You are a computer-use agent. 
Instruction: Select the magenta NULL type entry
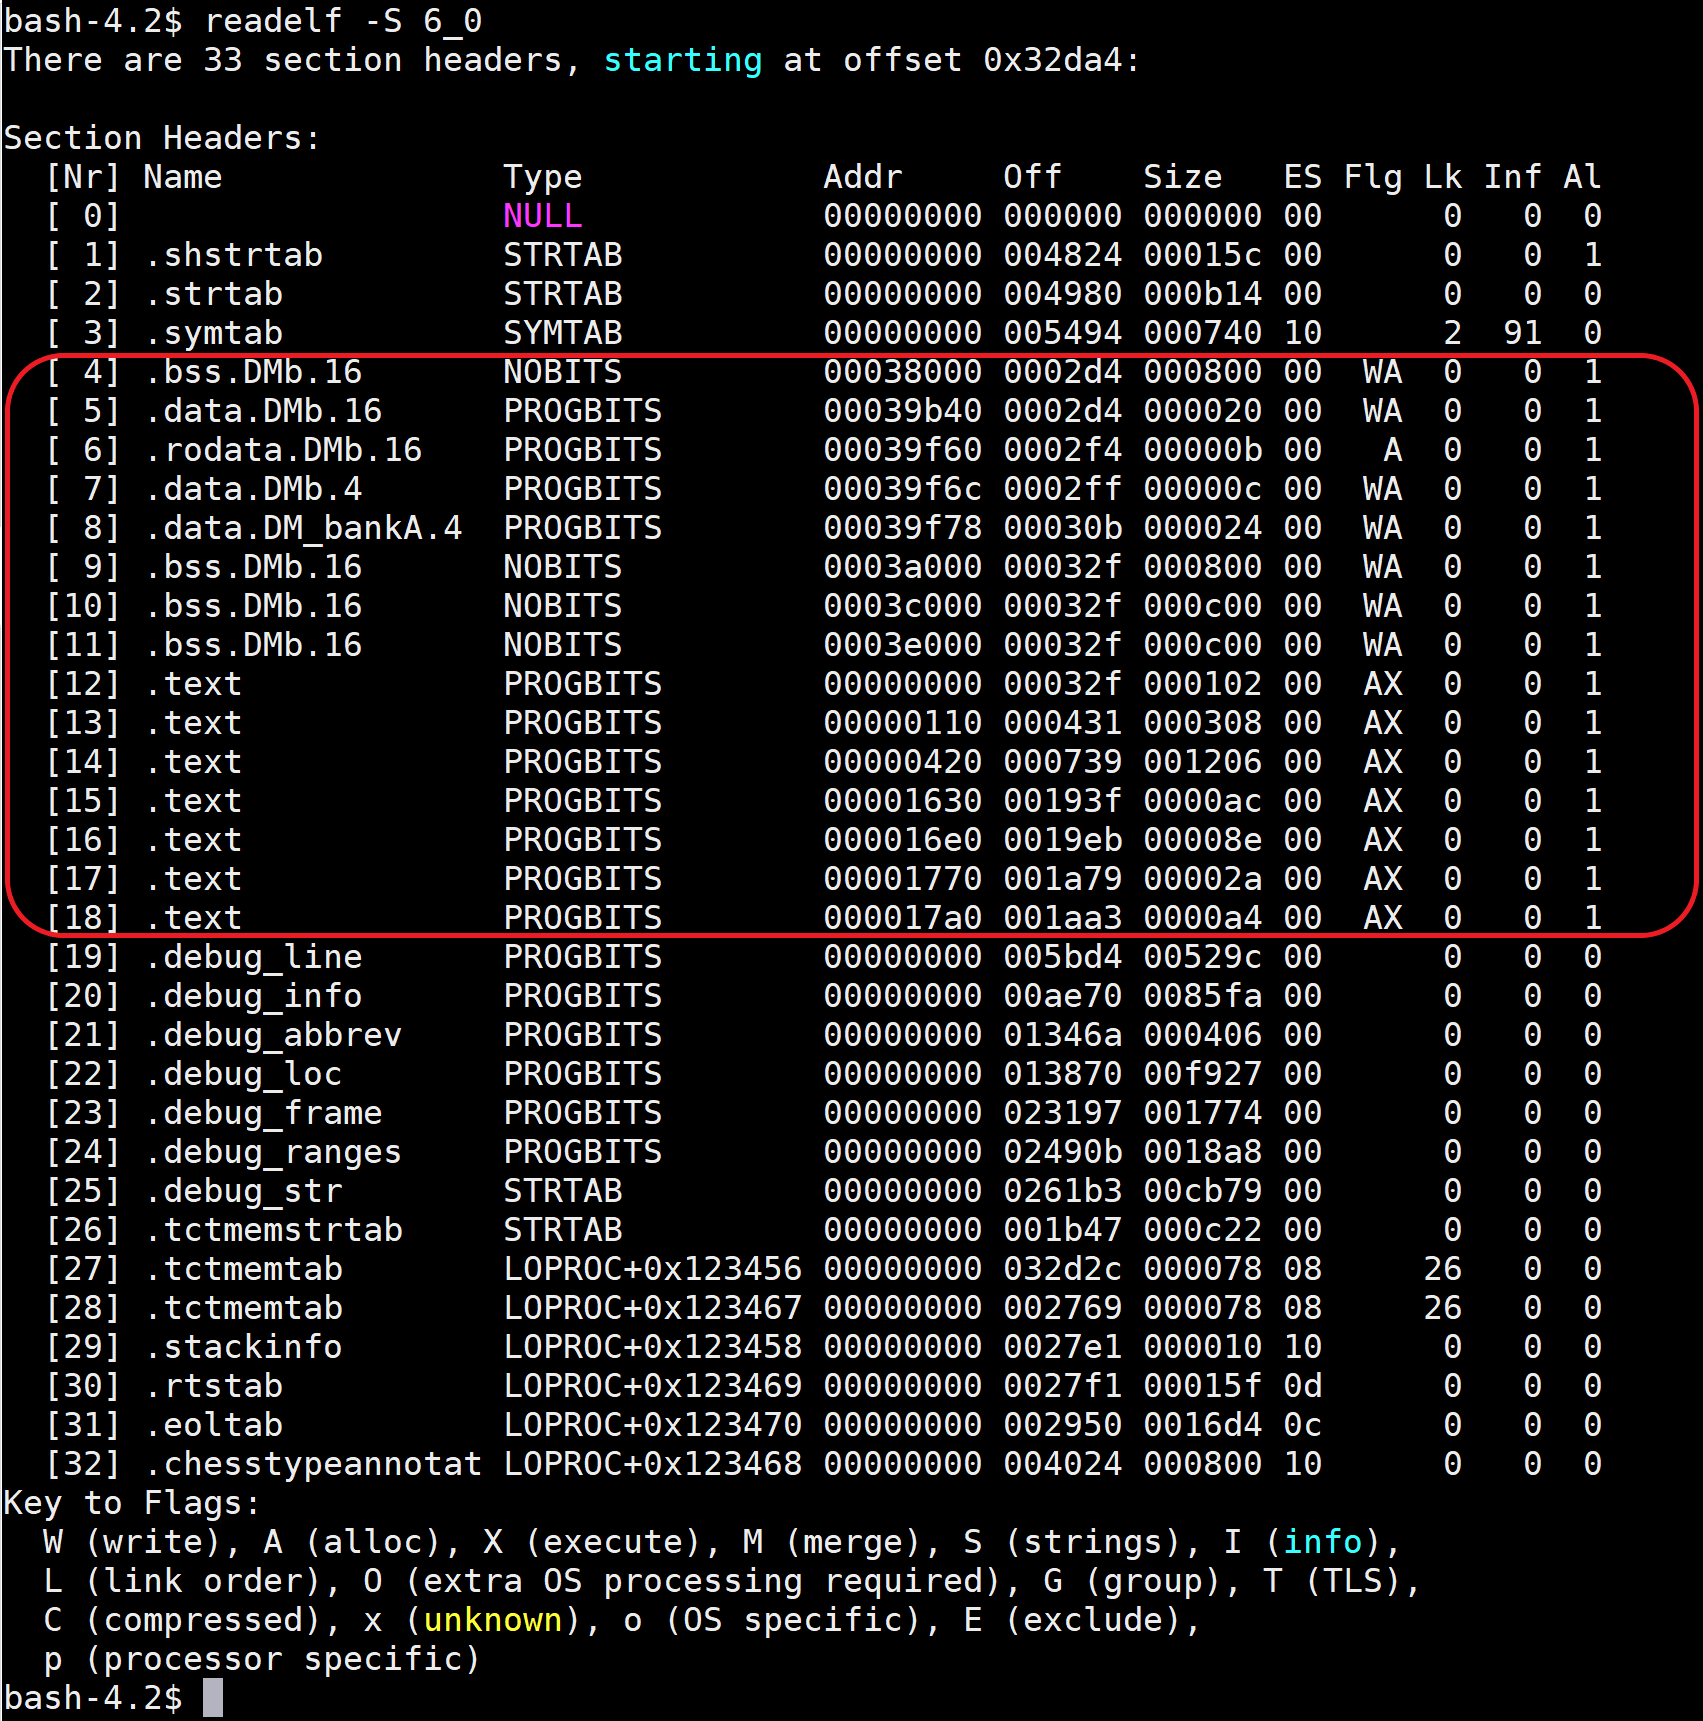(542, 216)
